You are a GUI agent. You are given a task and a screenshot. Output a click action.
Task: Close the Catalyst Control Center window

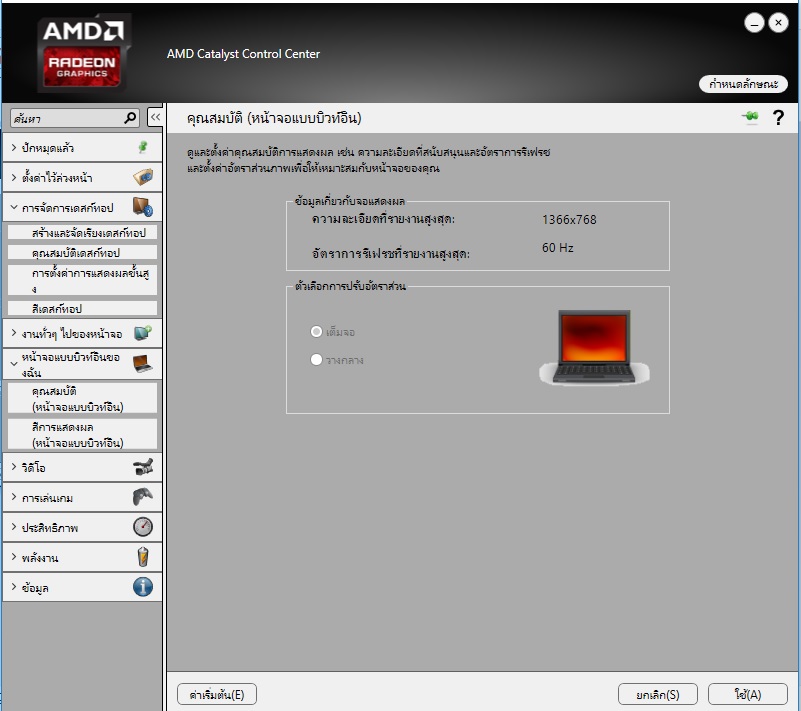(778, 23)
